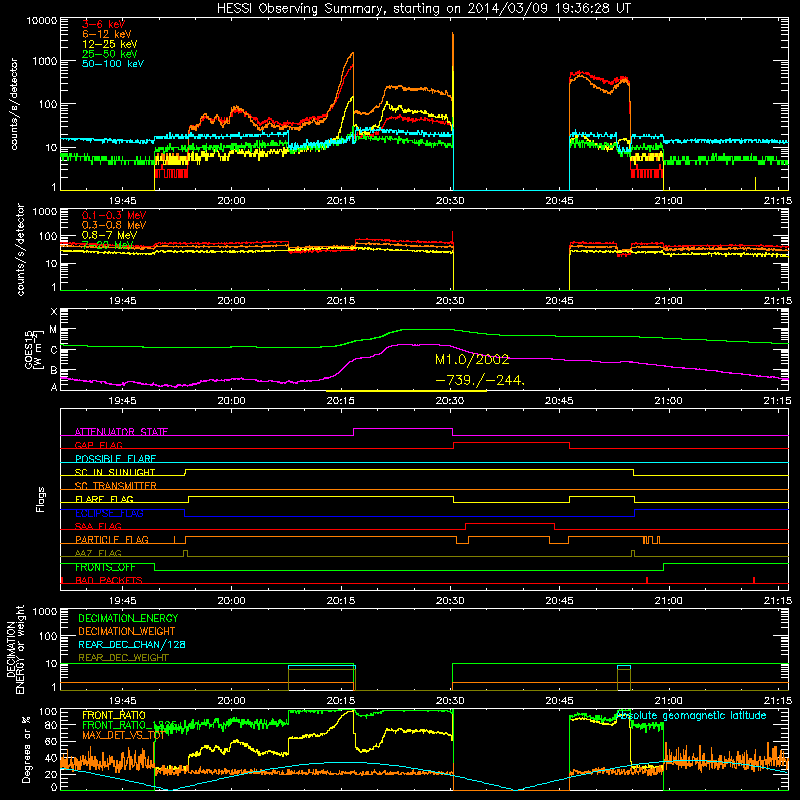Image resolution: width=800 pixels, height=800 pixels.
Task: Select the SAA_FLAG label
Action: point(98,526)
